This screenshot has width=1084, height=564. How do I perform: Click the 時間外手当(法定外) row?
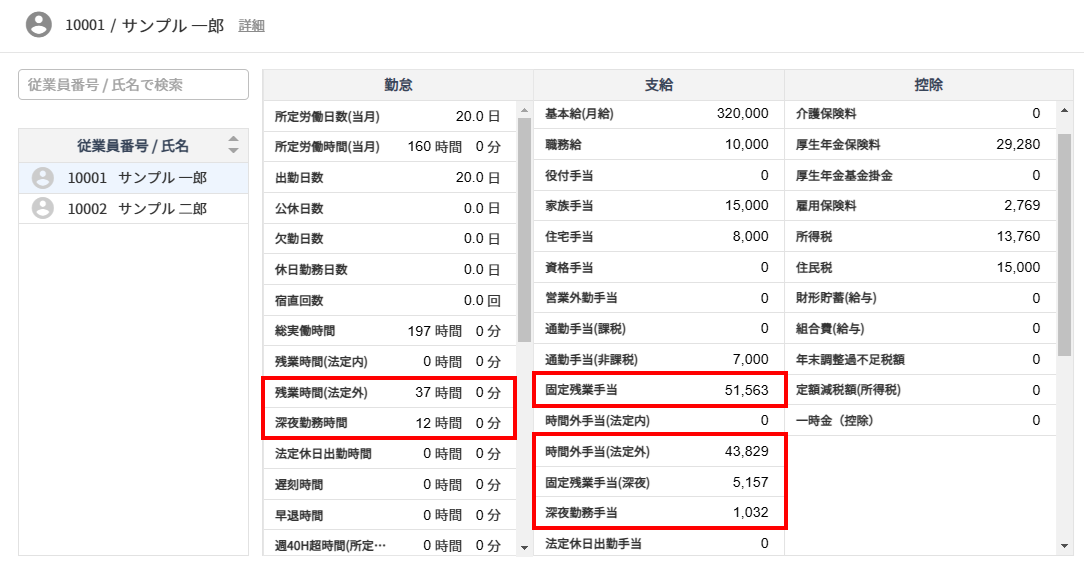659,451
